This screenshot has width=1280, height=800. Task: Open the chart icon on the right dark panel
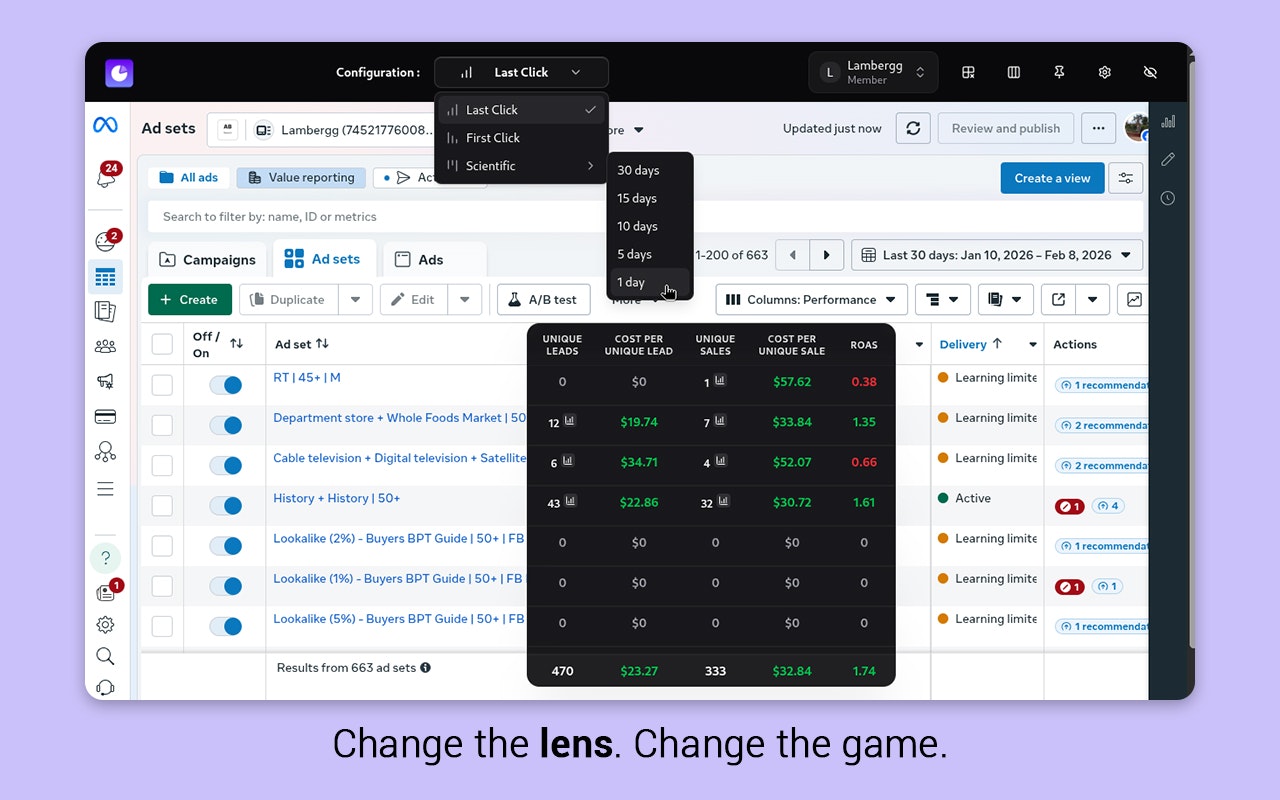point(1168,121)
